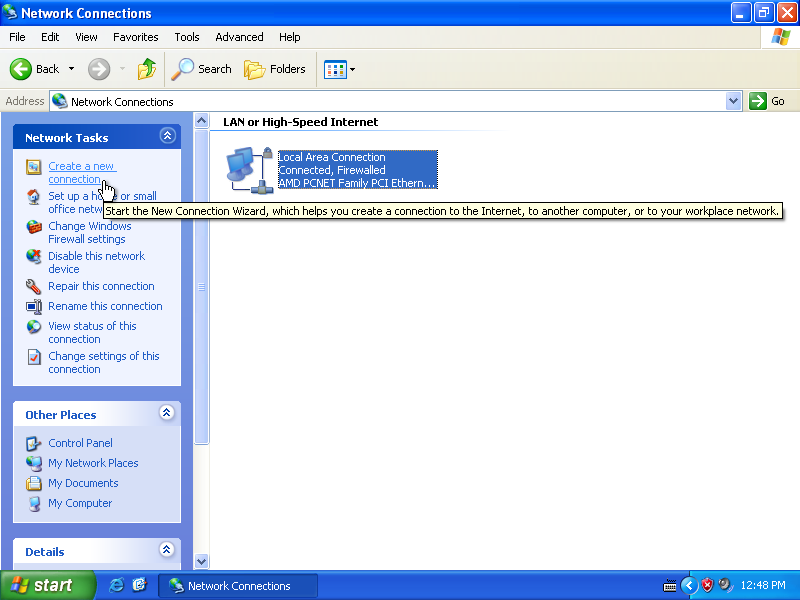Open the Search magnifier toolbar button

coord(201,69)
